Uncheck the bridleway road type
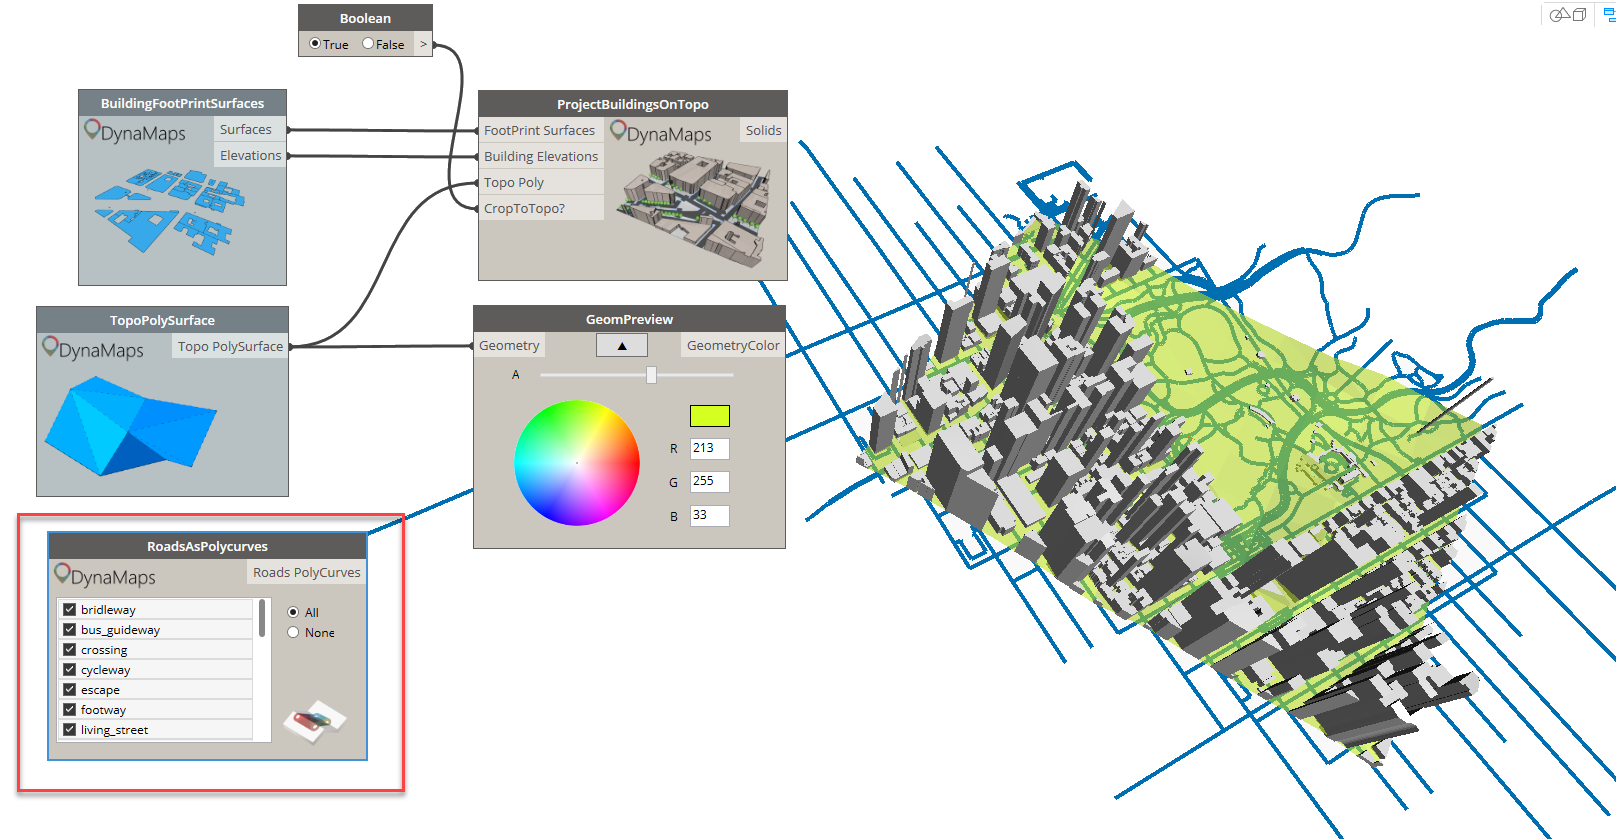The image size is (1616, 839). 70,609
